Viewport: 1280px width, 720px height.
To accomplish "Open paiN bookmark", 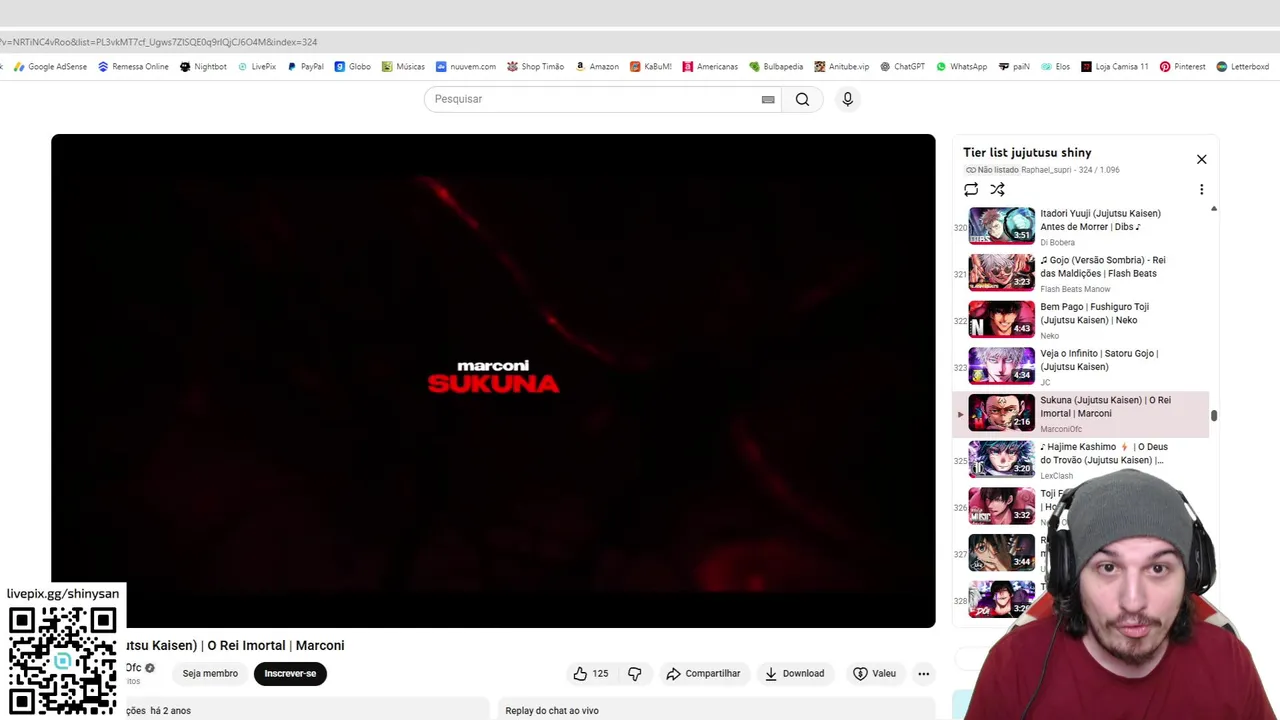I will click(1014, 67).
